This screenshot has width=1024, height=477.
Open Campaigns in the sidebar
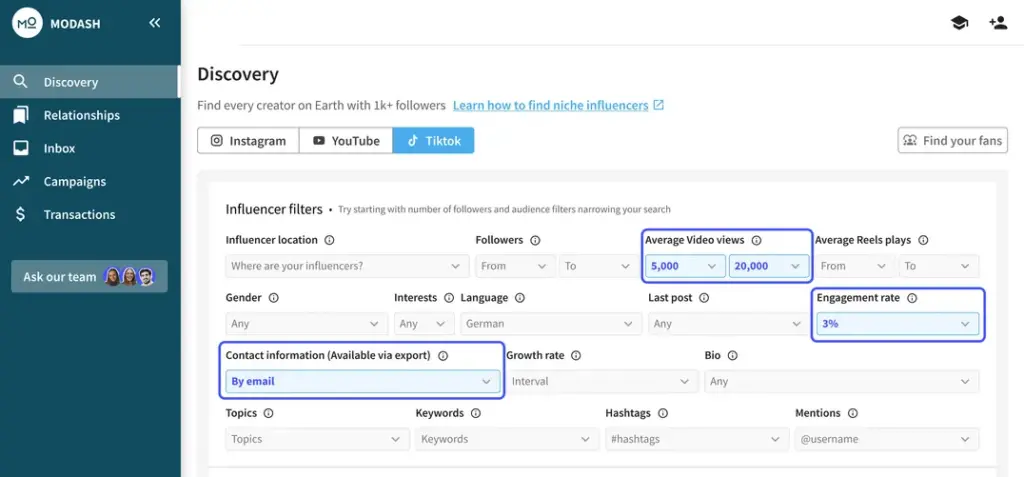[74, 181]
